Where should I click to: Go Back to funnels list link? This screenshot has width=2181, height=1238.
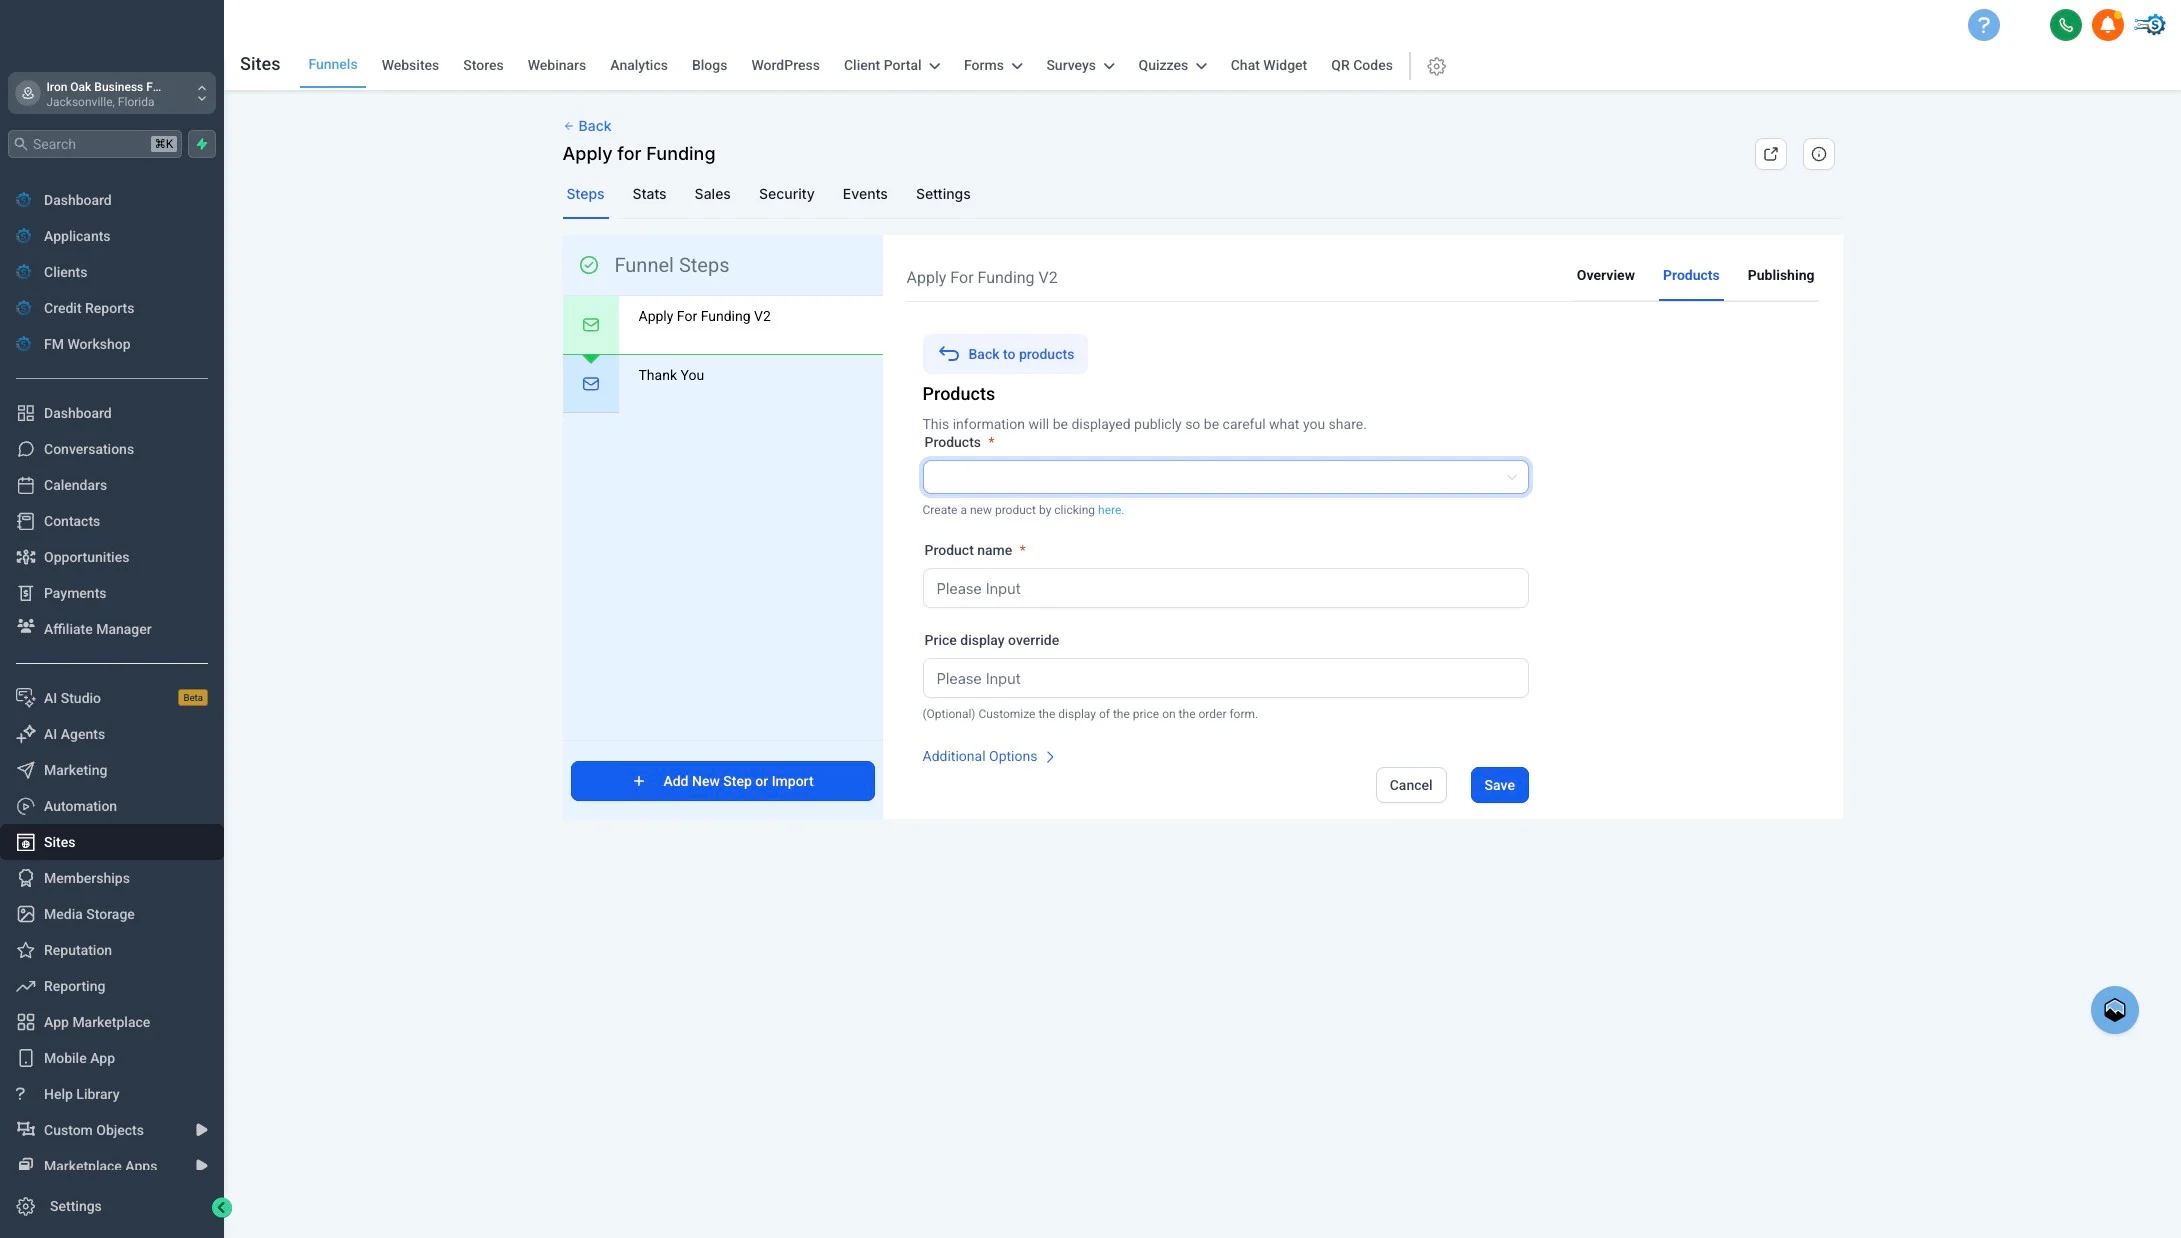click(x=587, y=126)
